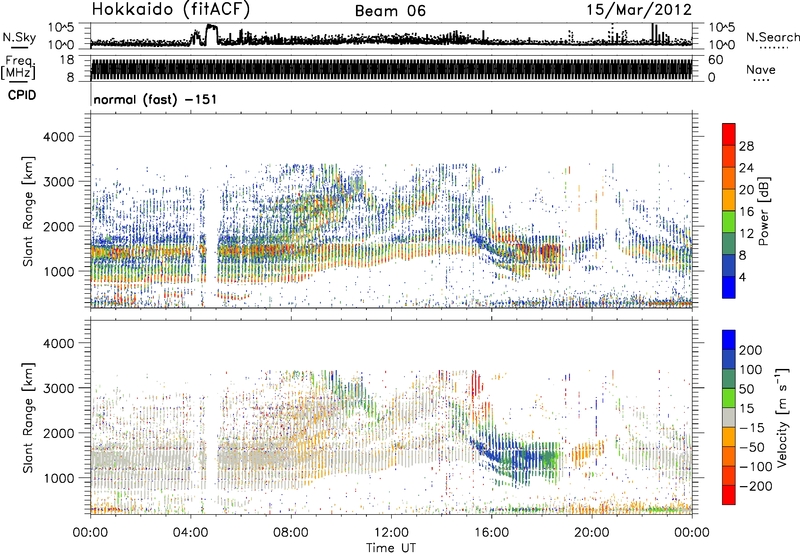Image resolution: width=800 pixels, height=554 pixels.
Task: Select the Slant Range label of power panel
Action: tap(28, 211)
